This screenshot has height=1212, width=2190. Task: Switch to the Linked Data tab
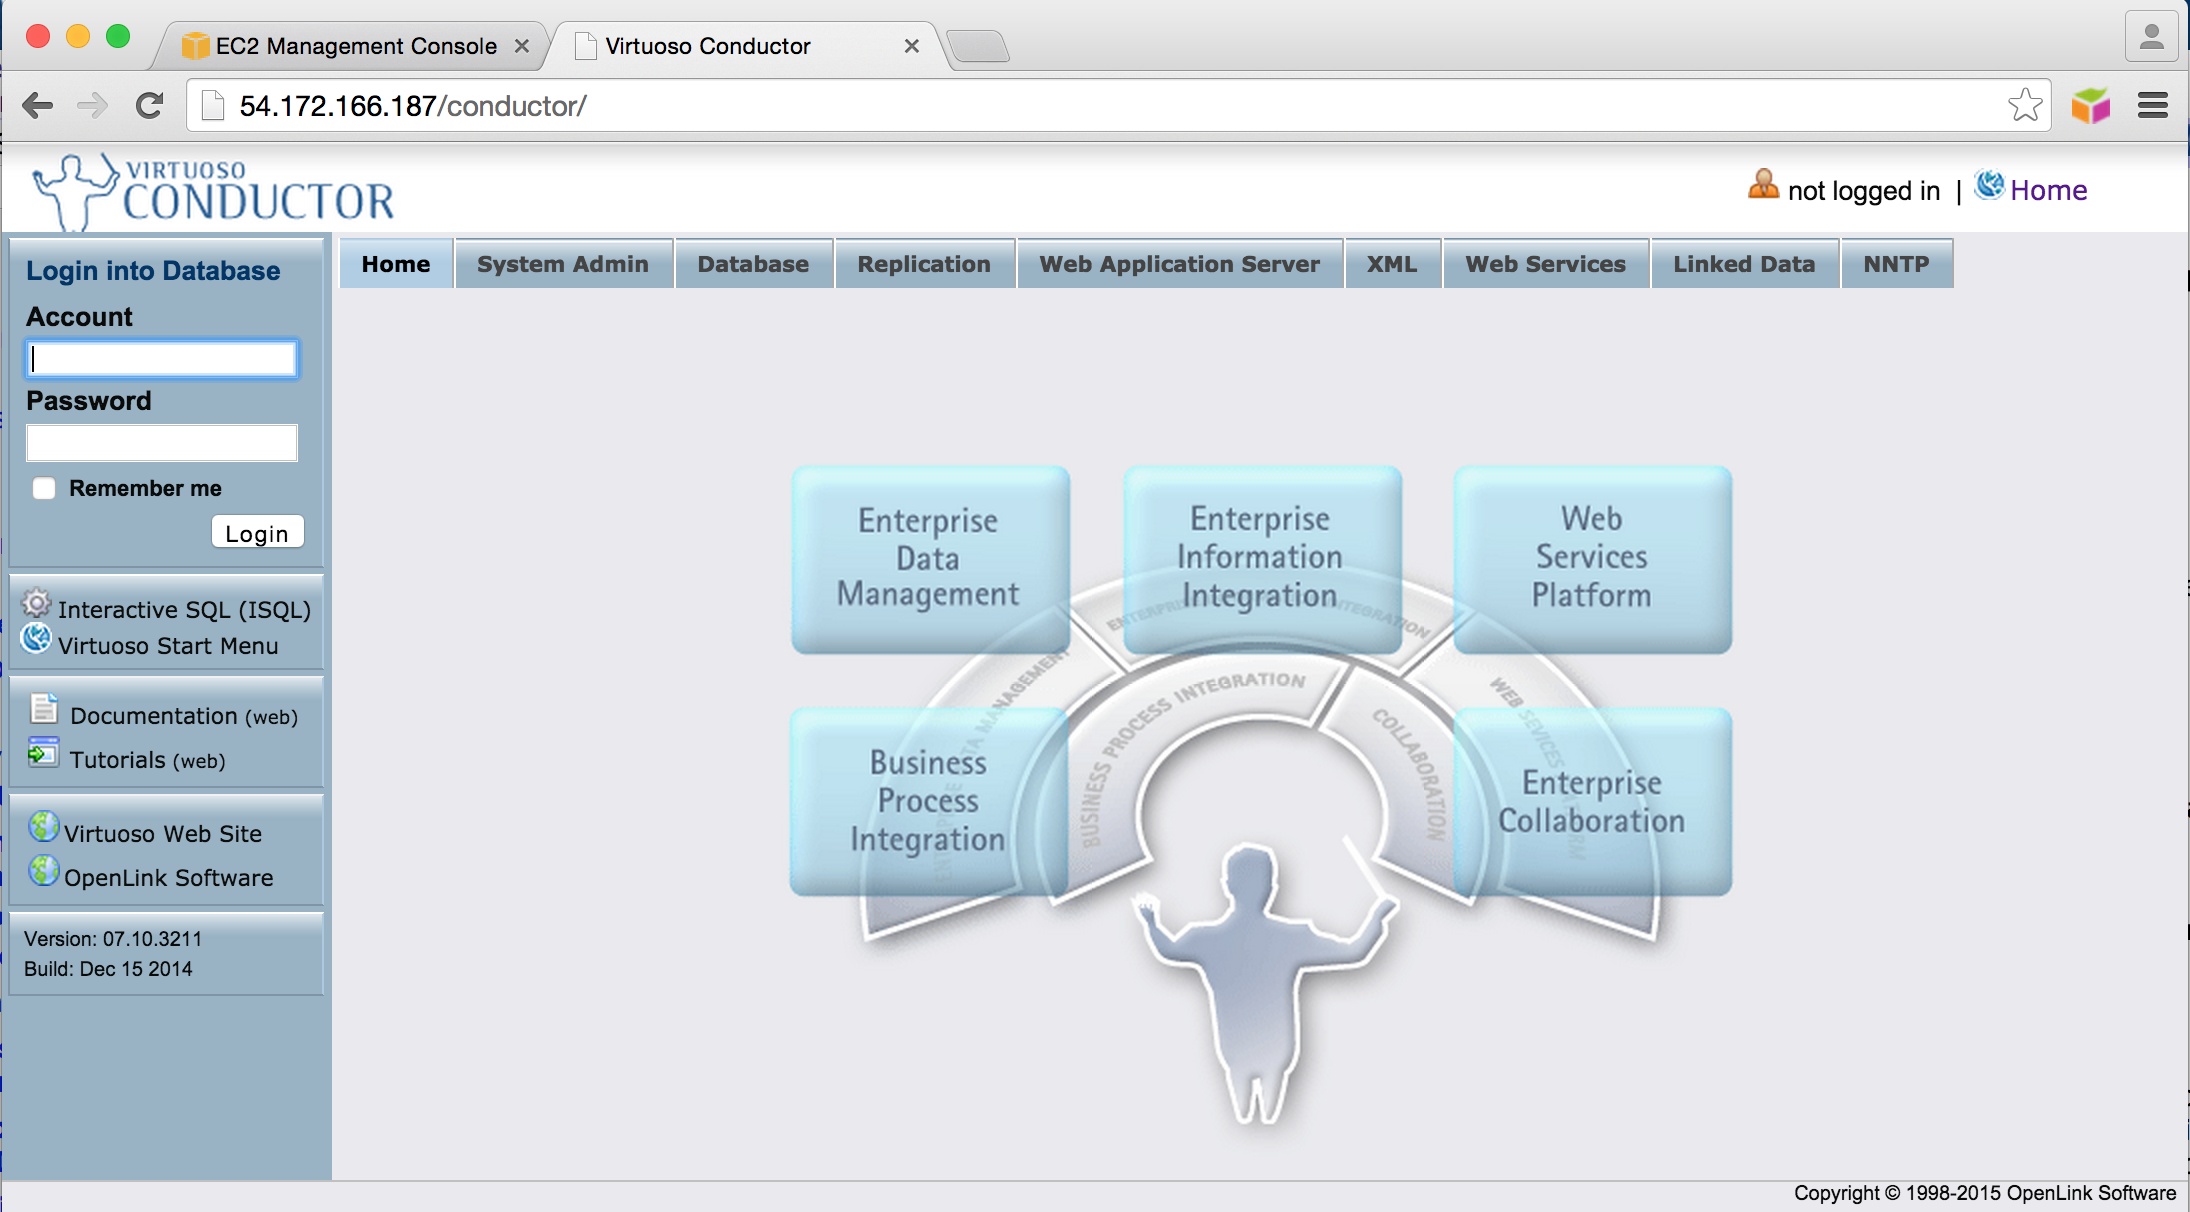[1744, 264]
